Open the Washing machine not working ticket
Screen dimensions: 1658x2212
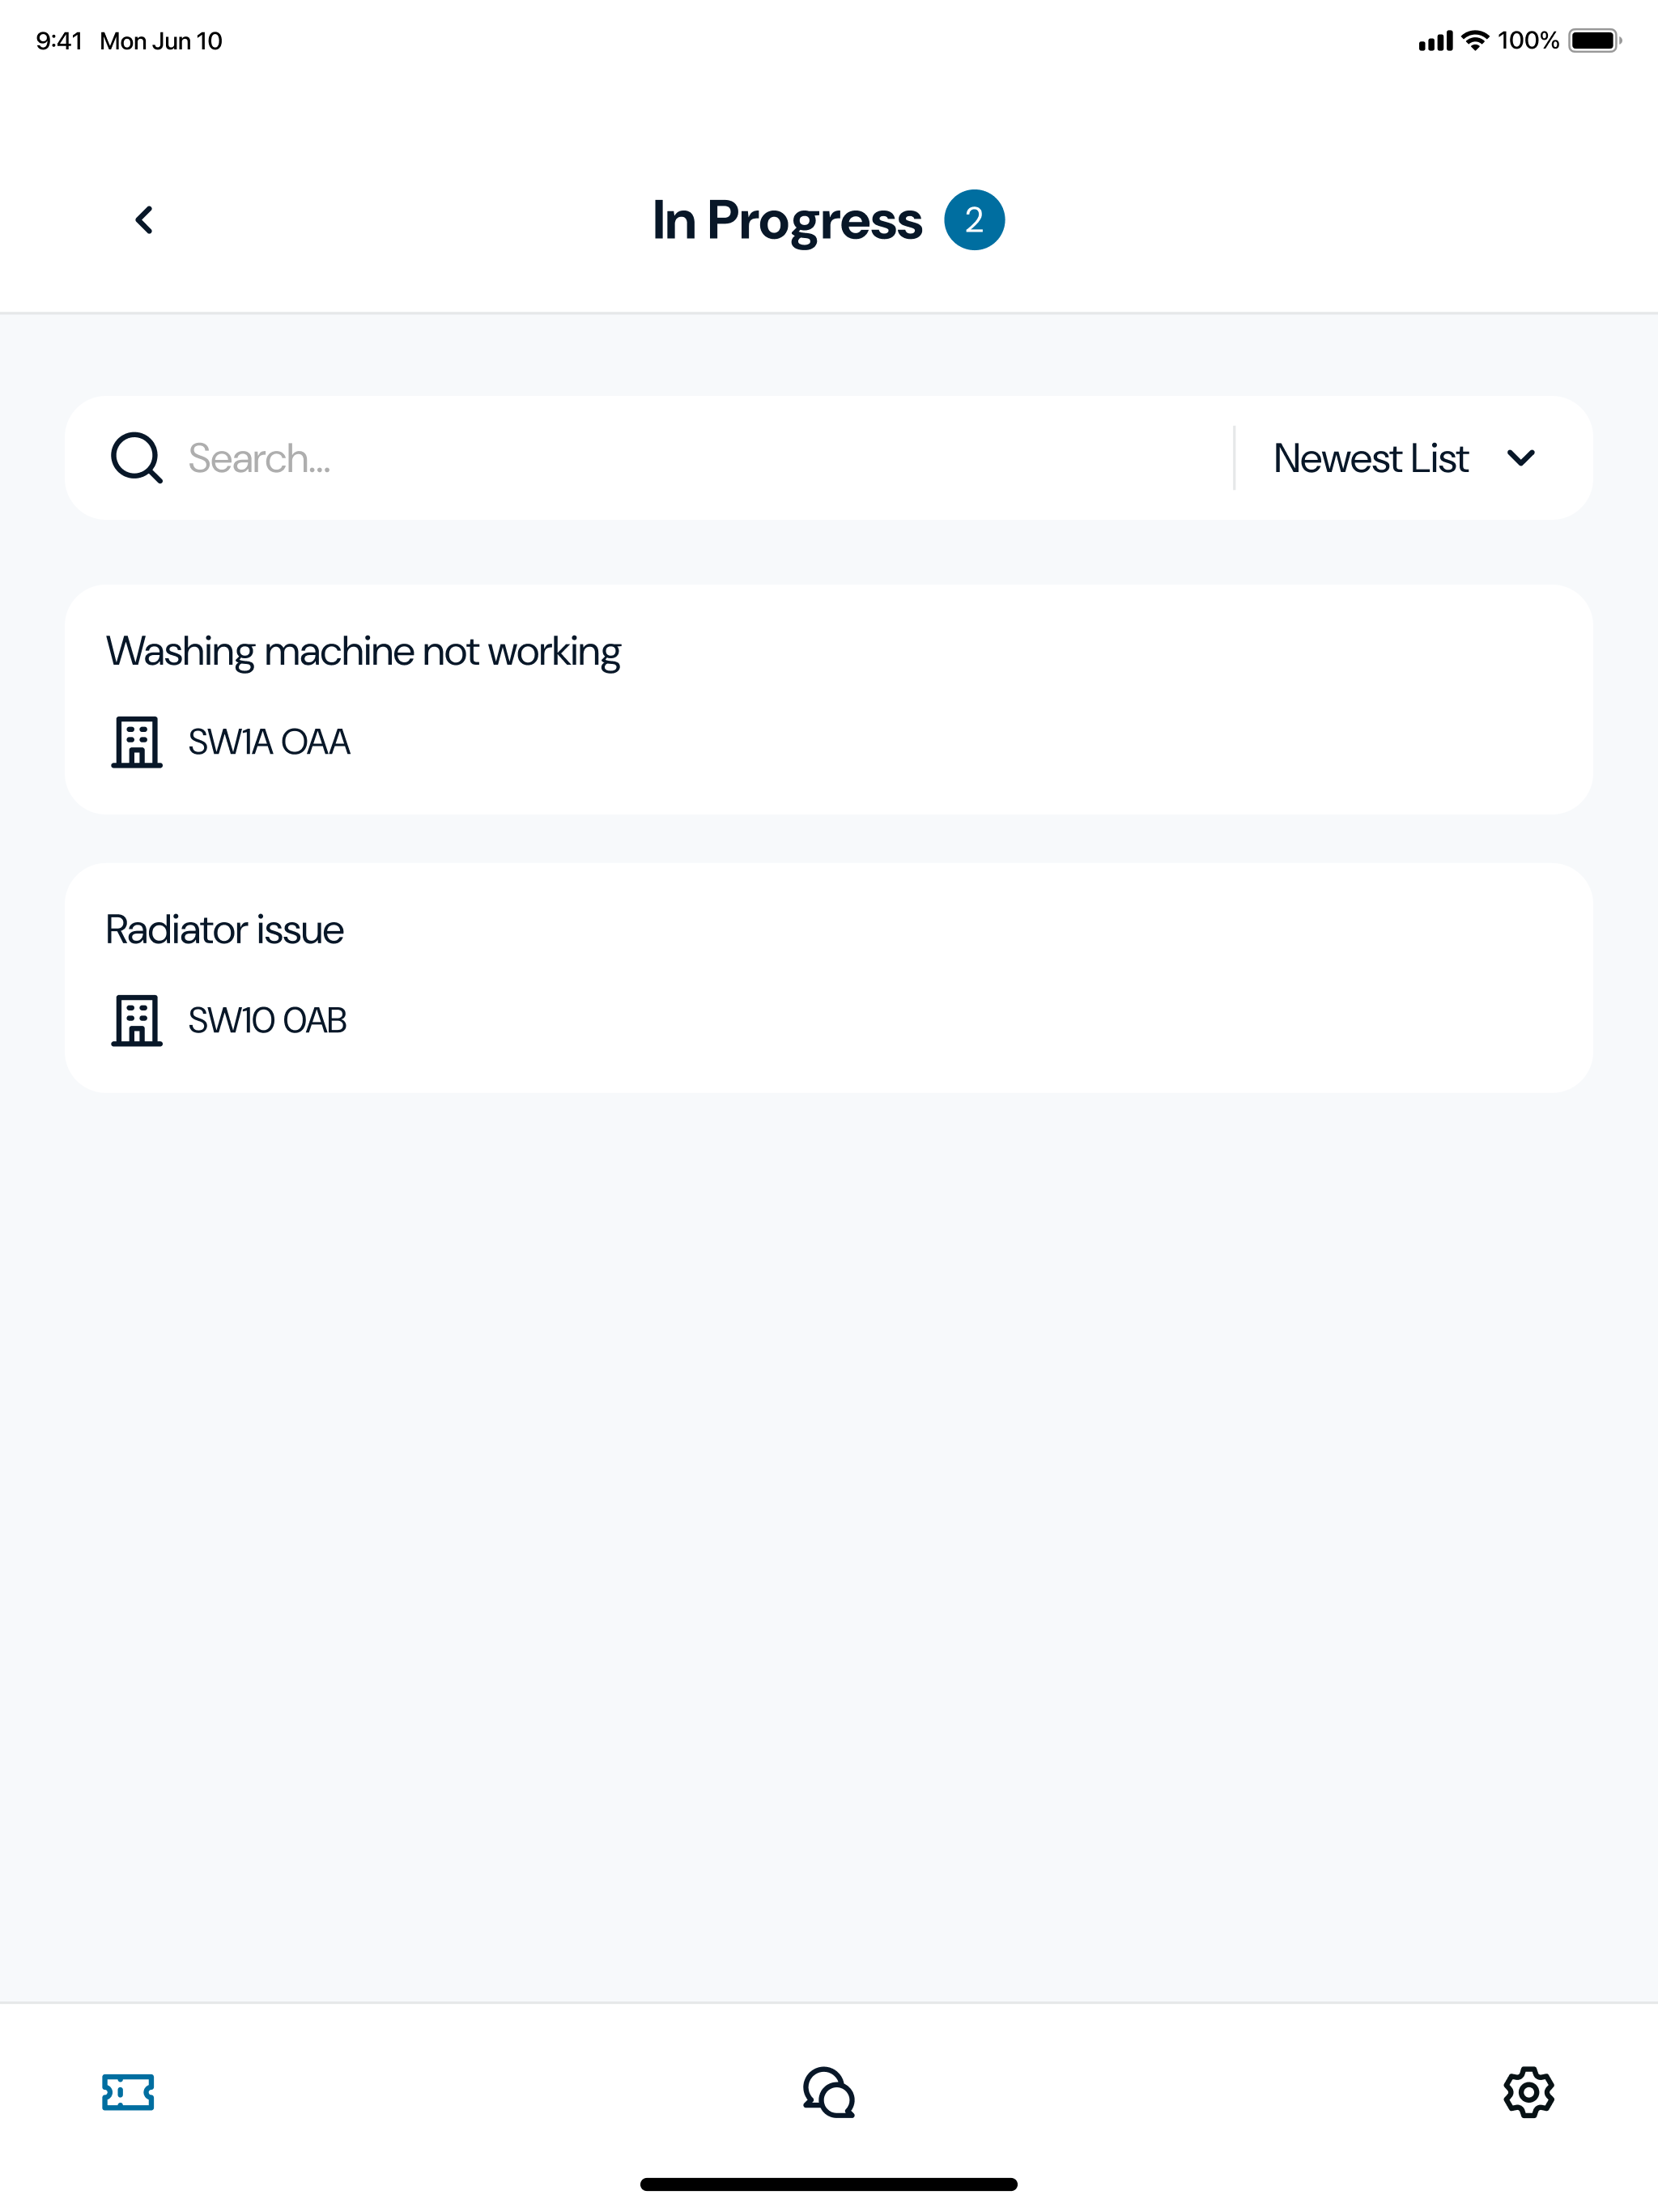[829, 699]
